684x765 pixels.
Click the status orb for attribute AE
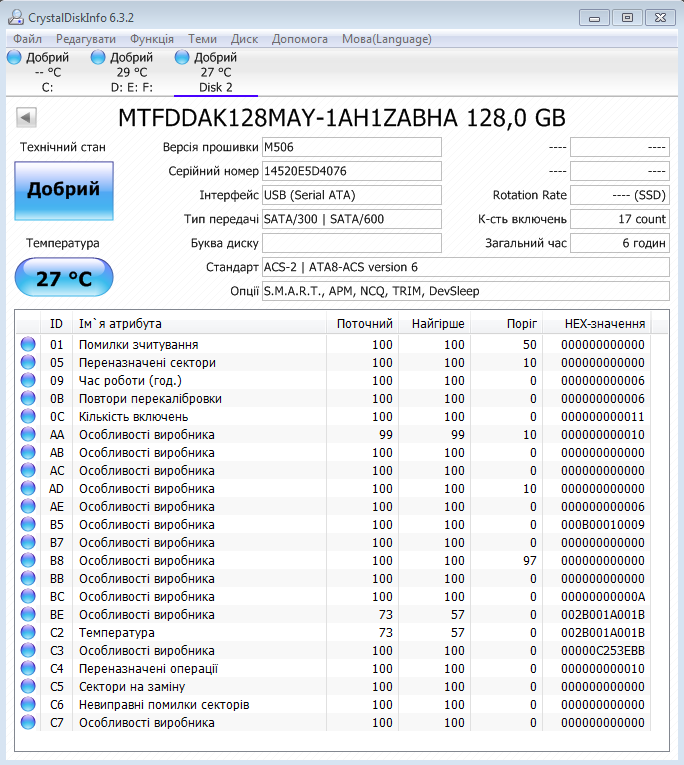tap(28, 506)
